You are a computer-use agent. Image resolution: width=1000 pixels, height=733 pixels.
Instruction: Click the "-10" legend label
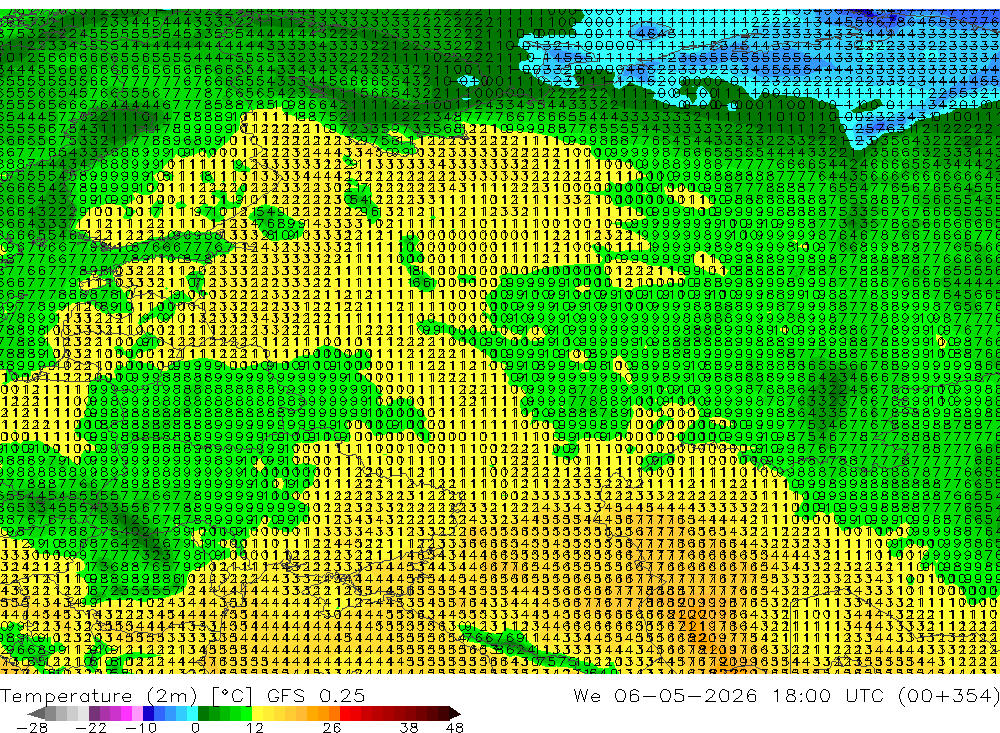click(x=141, y=728)
